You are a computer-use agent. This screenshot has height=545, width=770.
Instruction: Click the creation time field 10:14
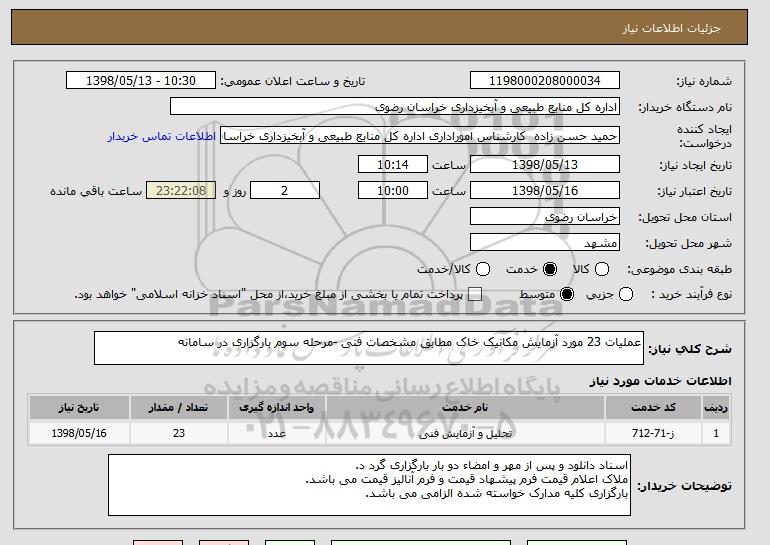393,164
